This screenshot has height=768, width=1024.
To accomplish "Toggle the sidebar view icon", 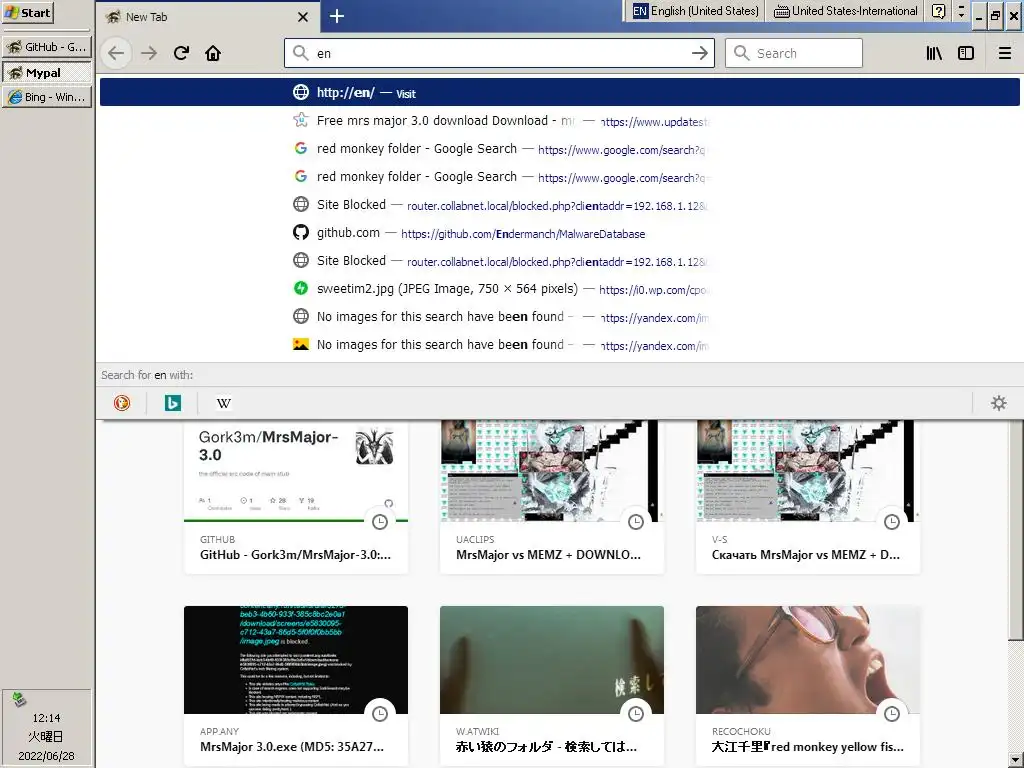I will 966,53.
